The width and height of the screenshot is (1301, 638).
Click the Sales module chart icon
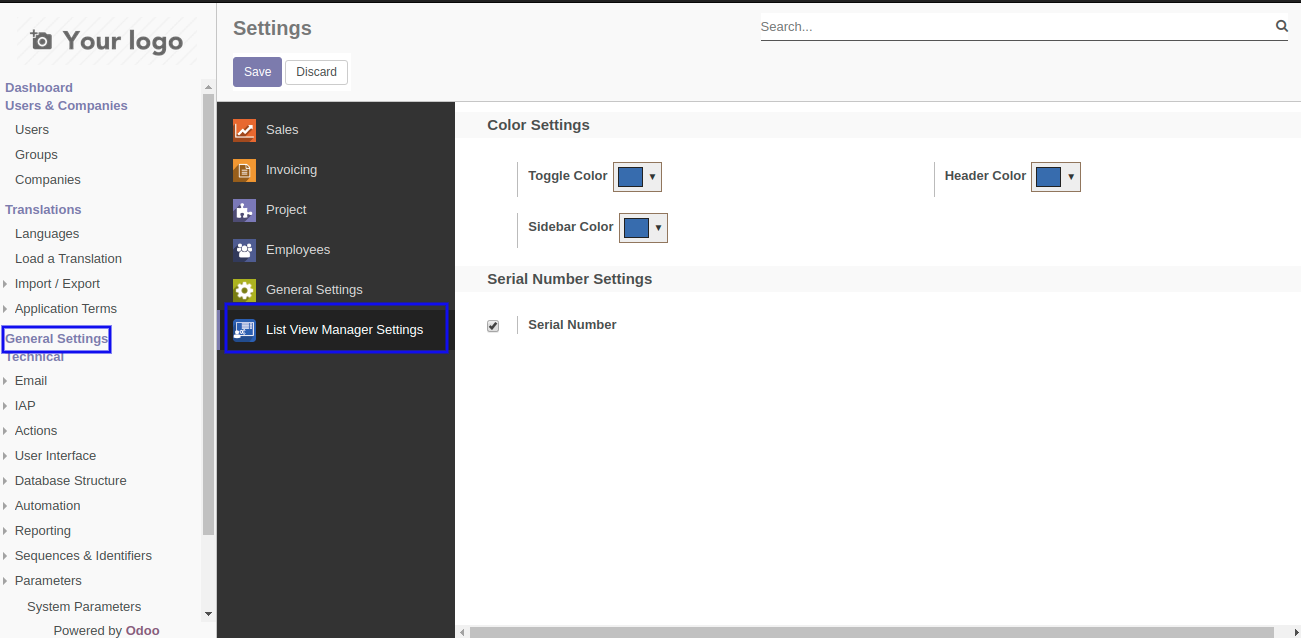point(244,130)
